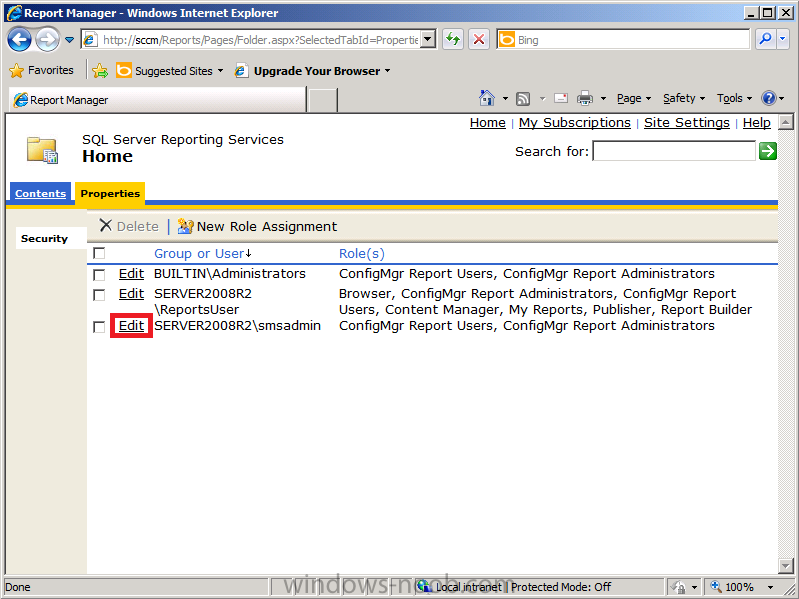The height and width of the screenshot is (599, 799).
Task: Select the Properties tab
Action: pyautogui.click(x=110, y=194)
